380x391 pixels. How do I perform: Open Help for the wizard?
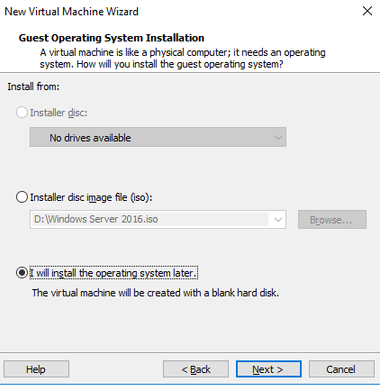click(x=36, y=369)
